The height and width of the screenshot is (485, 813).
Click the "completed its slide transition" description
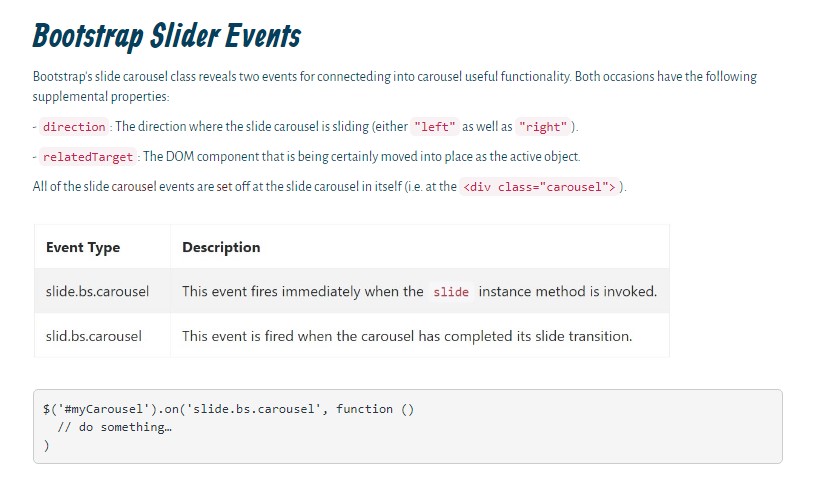click(x=407, y=336)
